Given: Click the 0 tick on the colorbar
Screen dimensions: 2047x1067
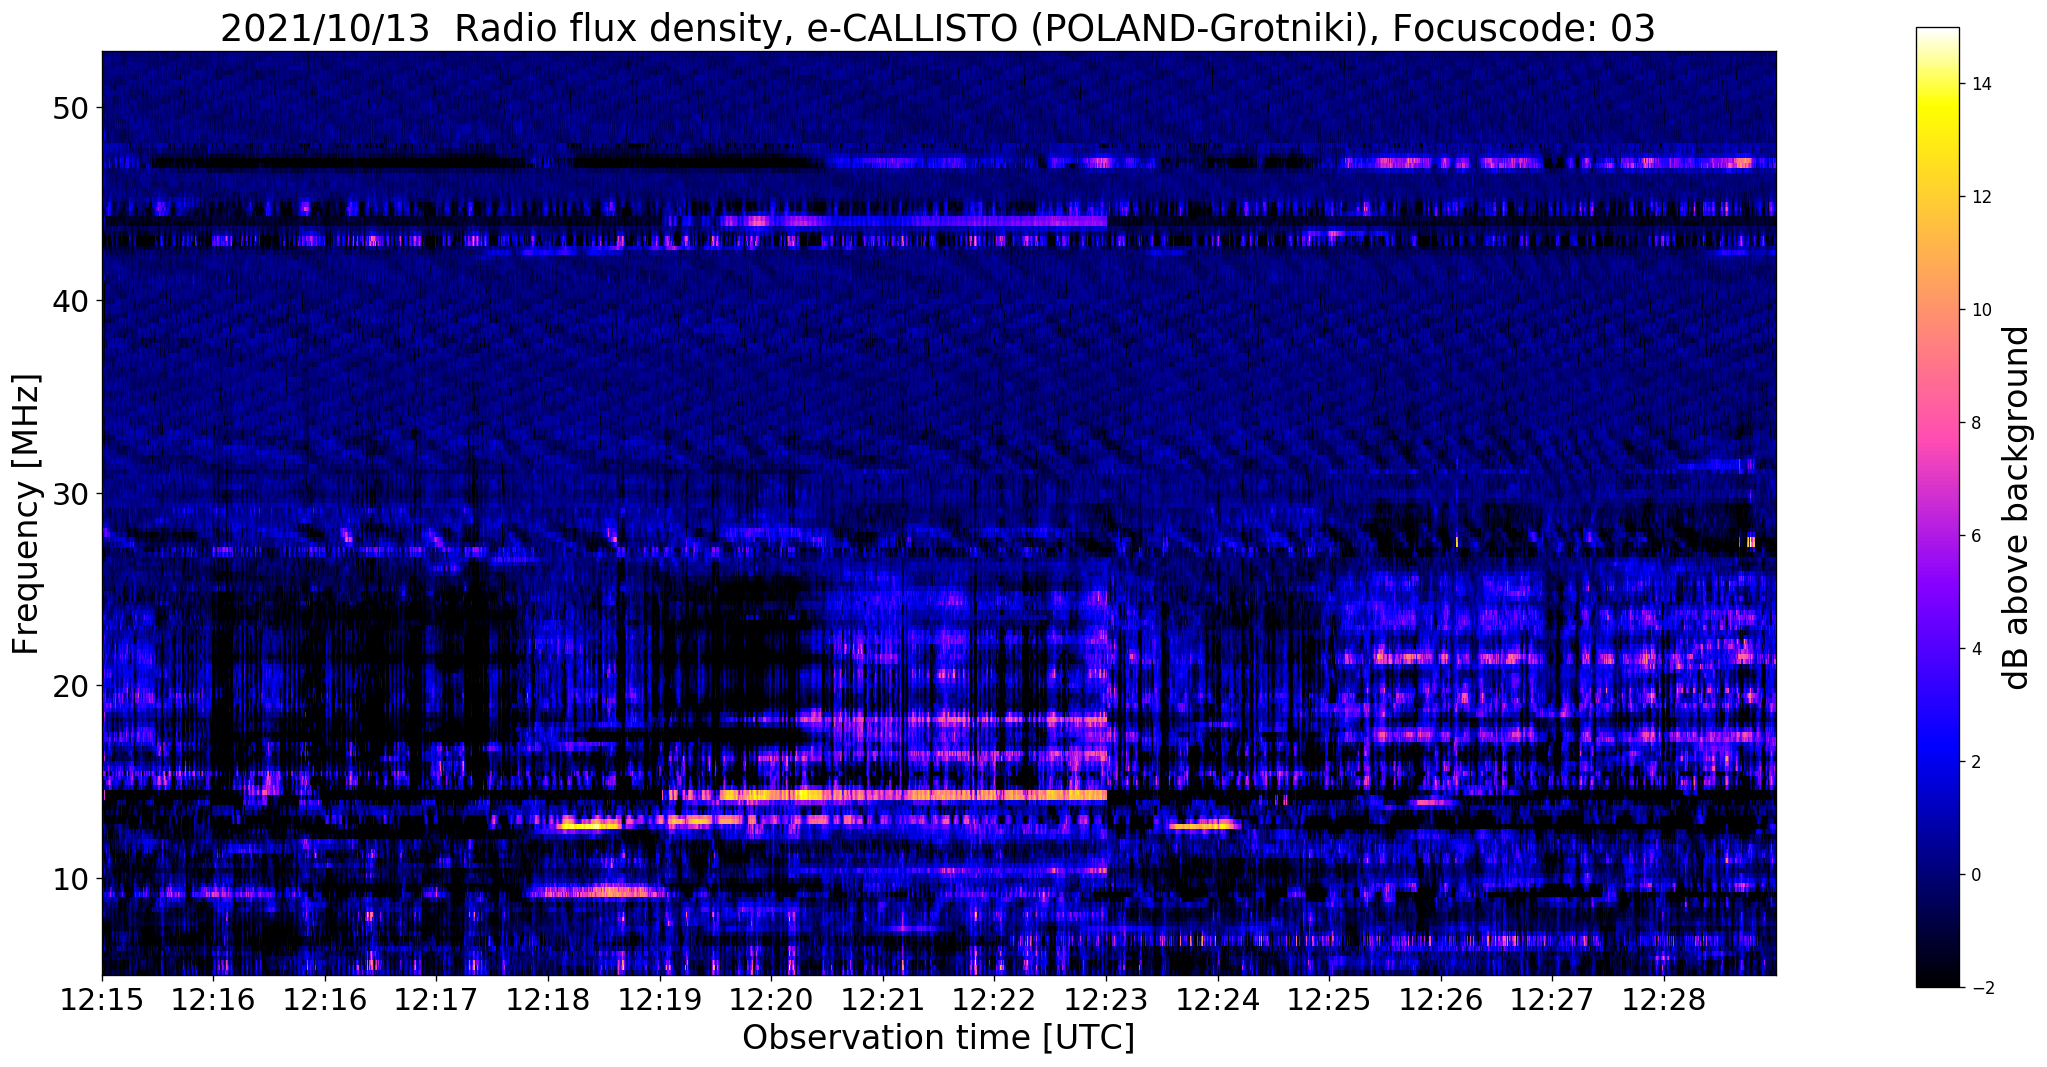Looking at the screenshot, I should [x=1975, y=875].
